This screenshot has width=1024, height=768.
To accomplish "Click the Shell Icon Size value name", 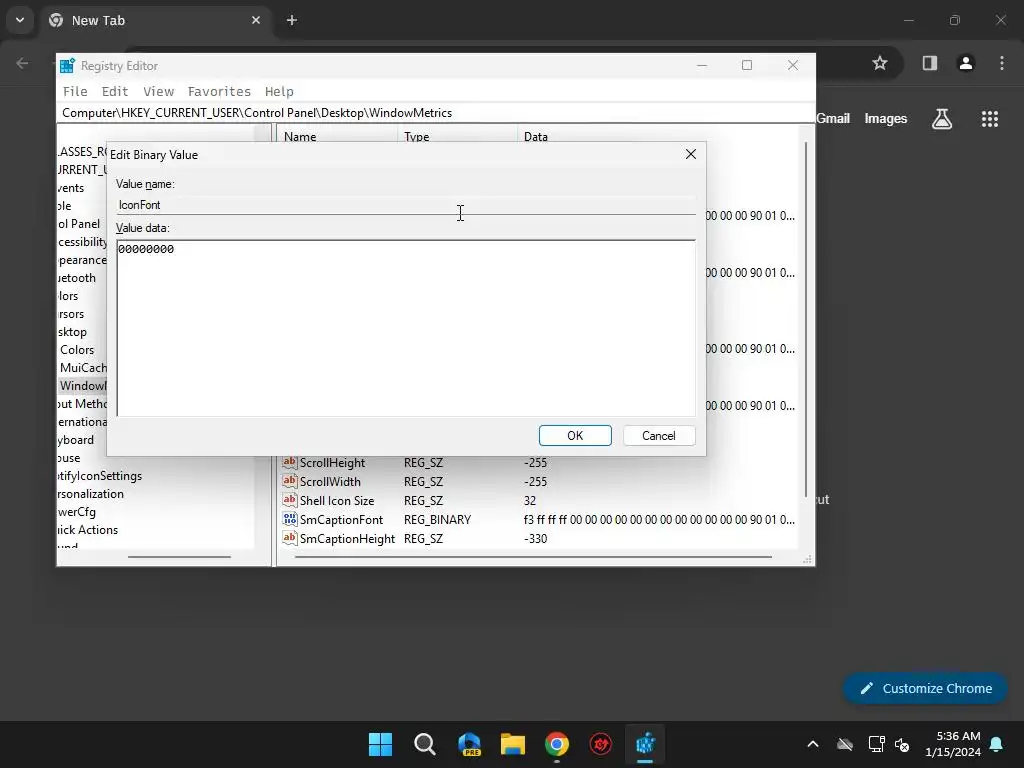I will coord(337,500).
